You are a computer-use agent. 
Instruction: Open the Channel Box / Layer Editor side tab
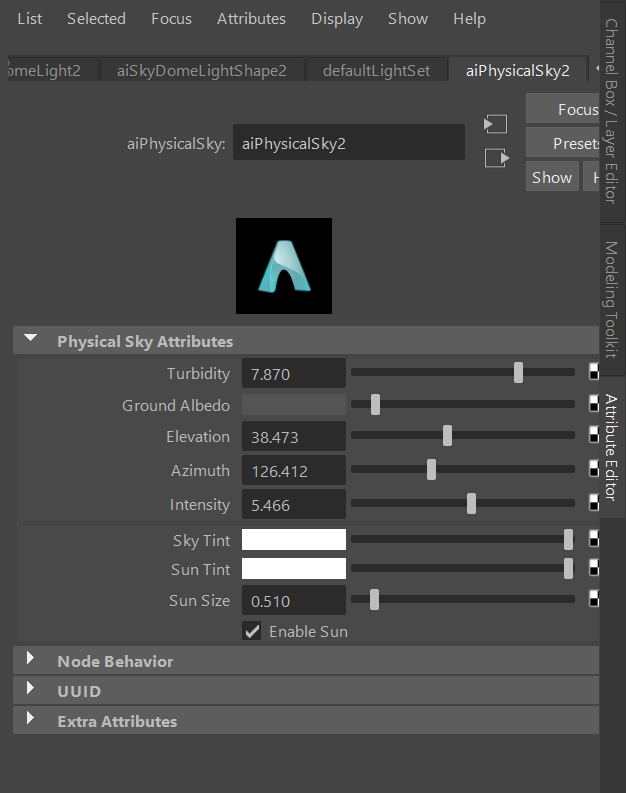click(x=612, y=111)
